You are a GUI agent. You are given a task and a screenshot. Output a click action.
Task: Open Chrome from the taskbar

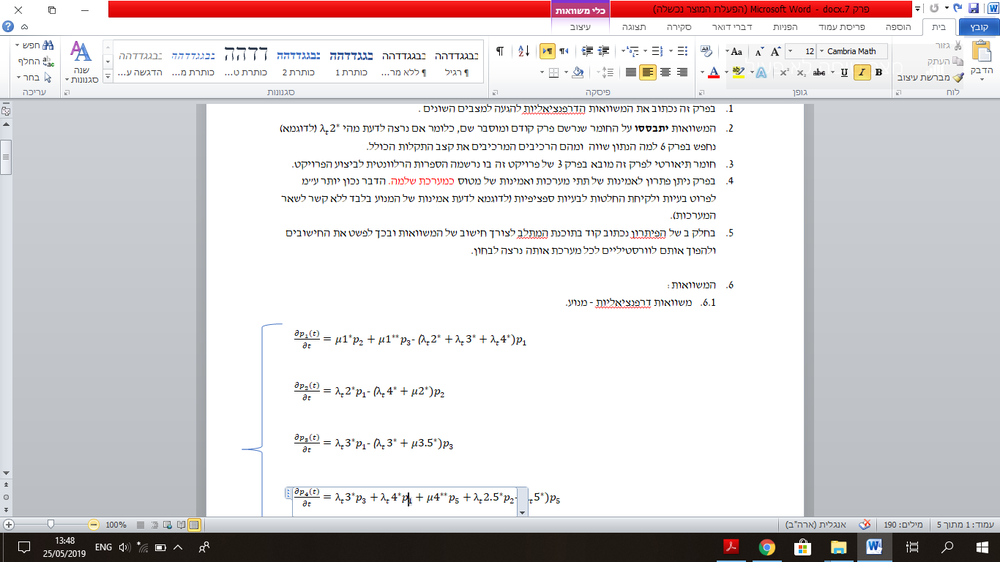[767, 547]
